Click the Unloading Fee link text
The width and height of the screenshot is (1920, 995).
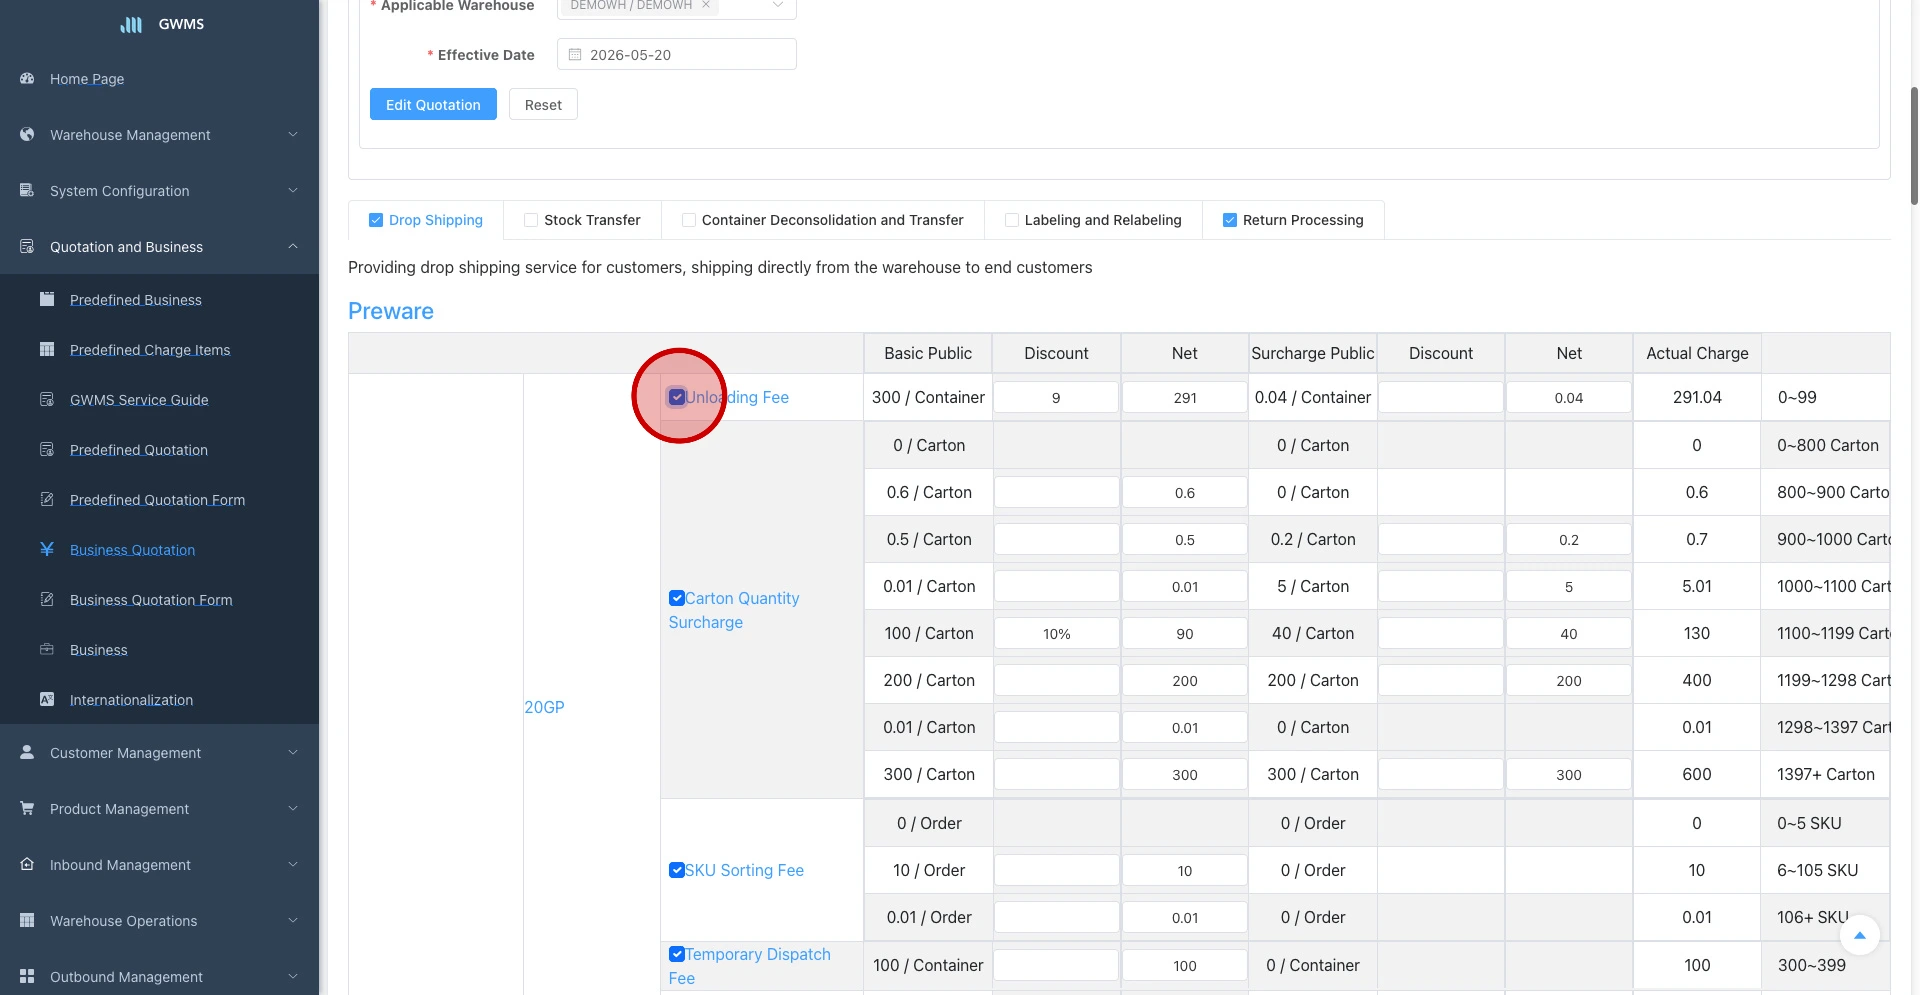737,397
